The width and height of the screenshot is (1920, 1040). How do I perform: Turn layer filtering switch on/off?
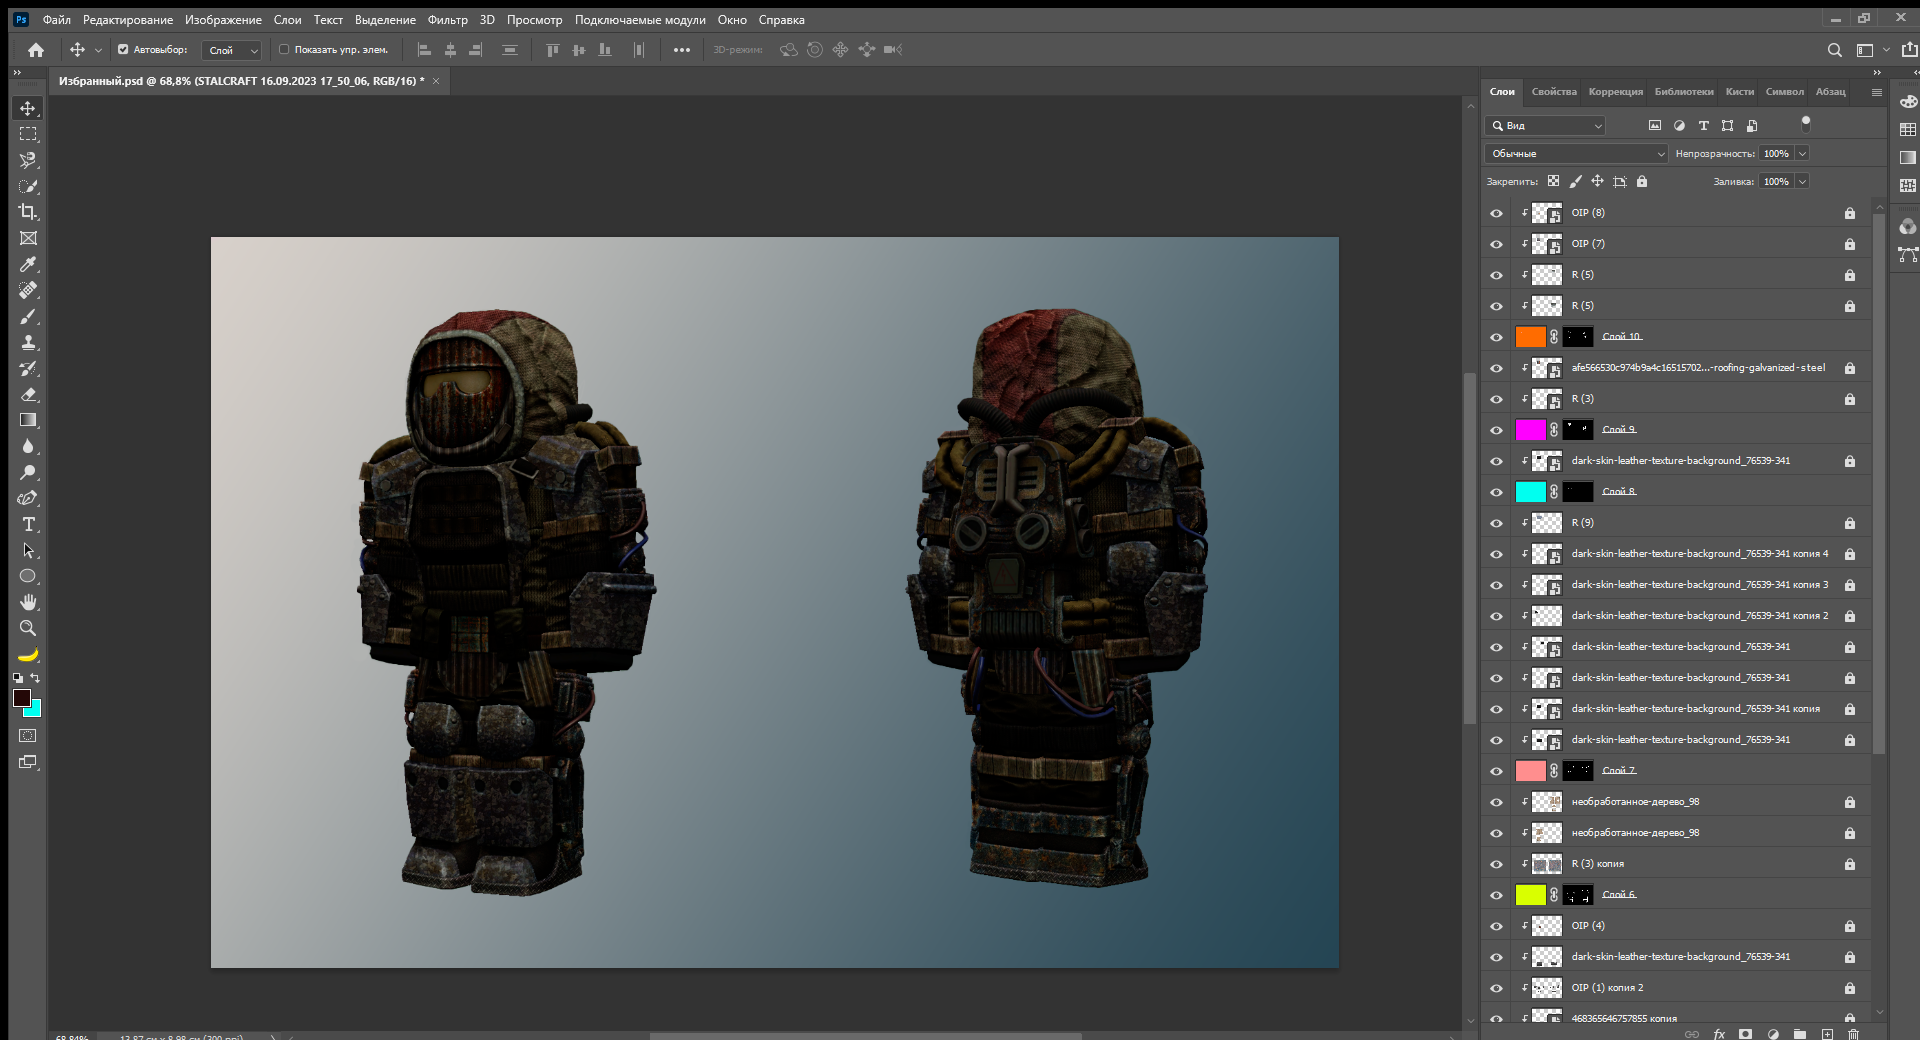point(1805,123)
